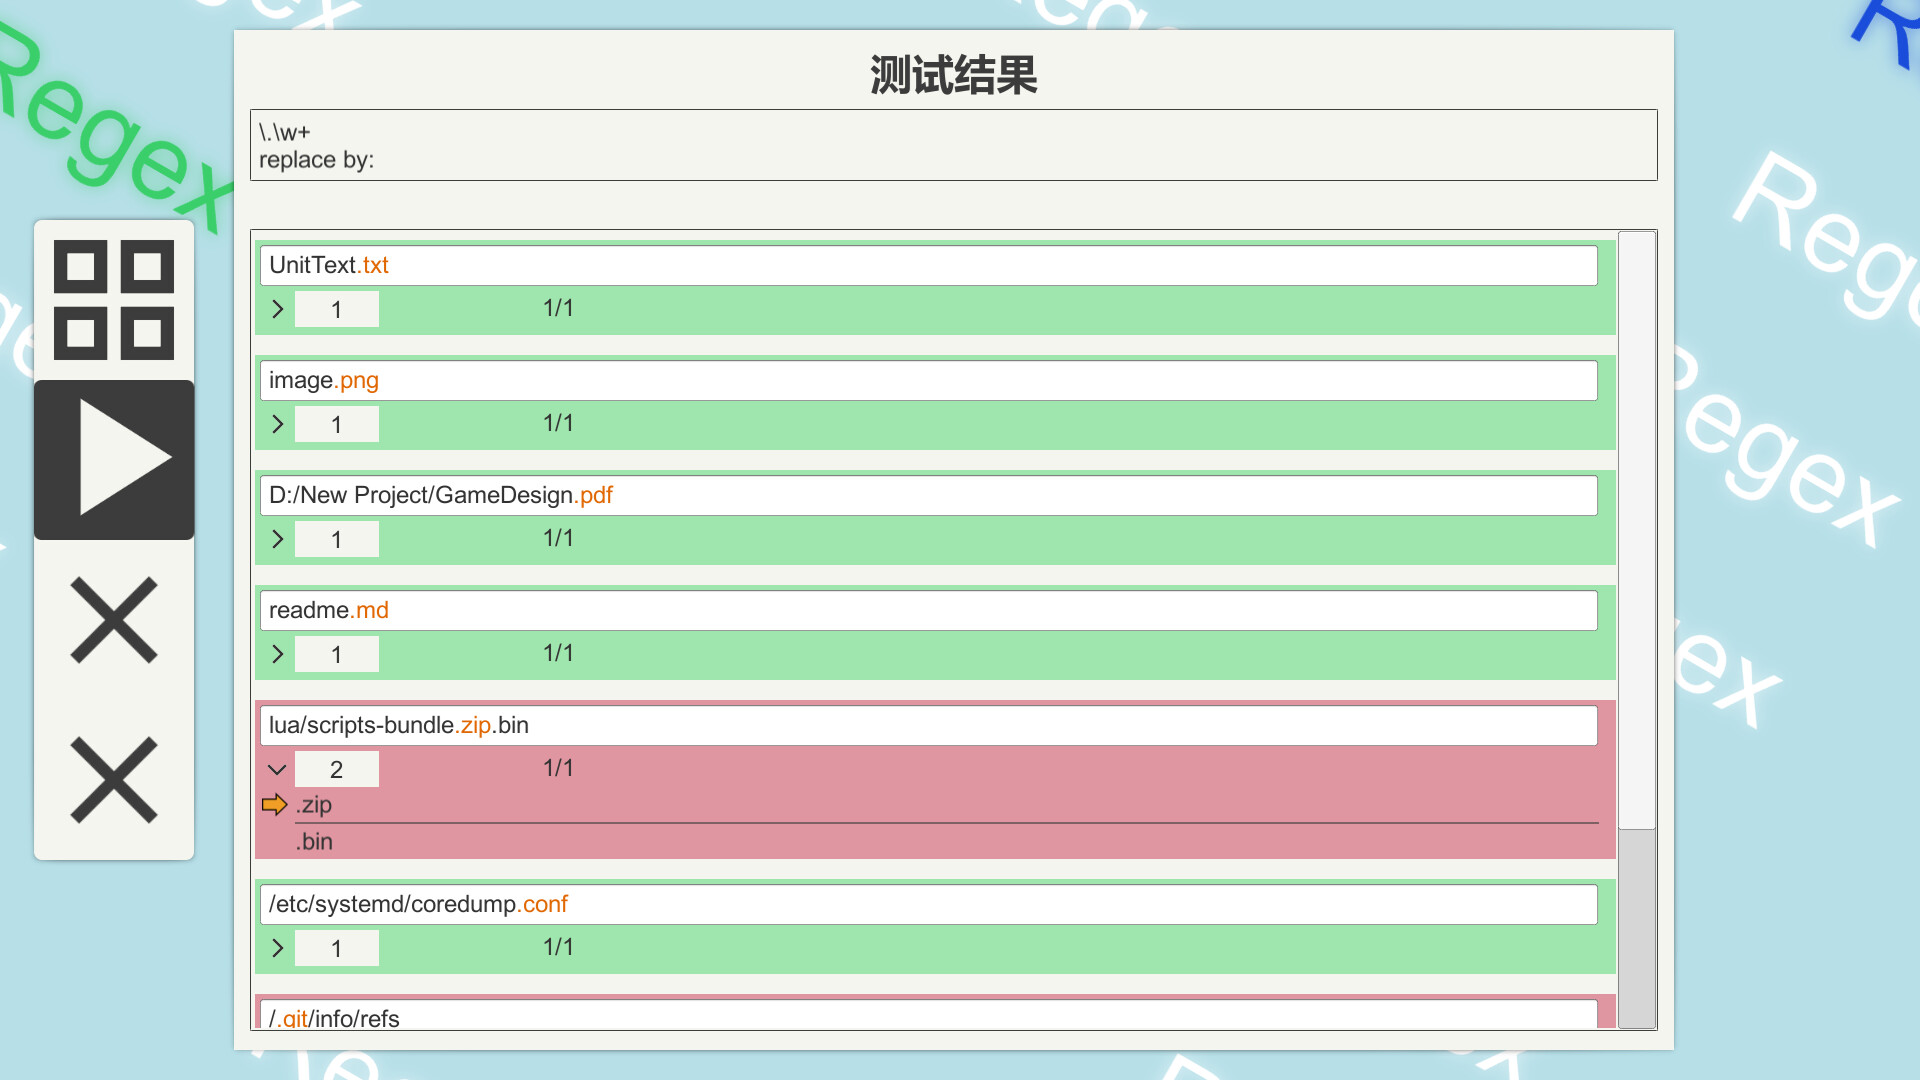
Task: Expand matches for GameDesign.pdf entry
Action: (x=278, y=539)
